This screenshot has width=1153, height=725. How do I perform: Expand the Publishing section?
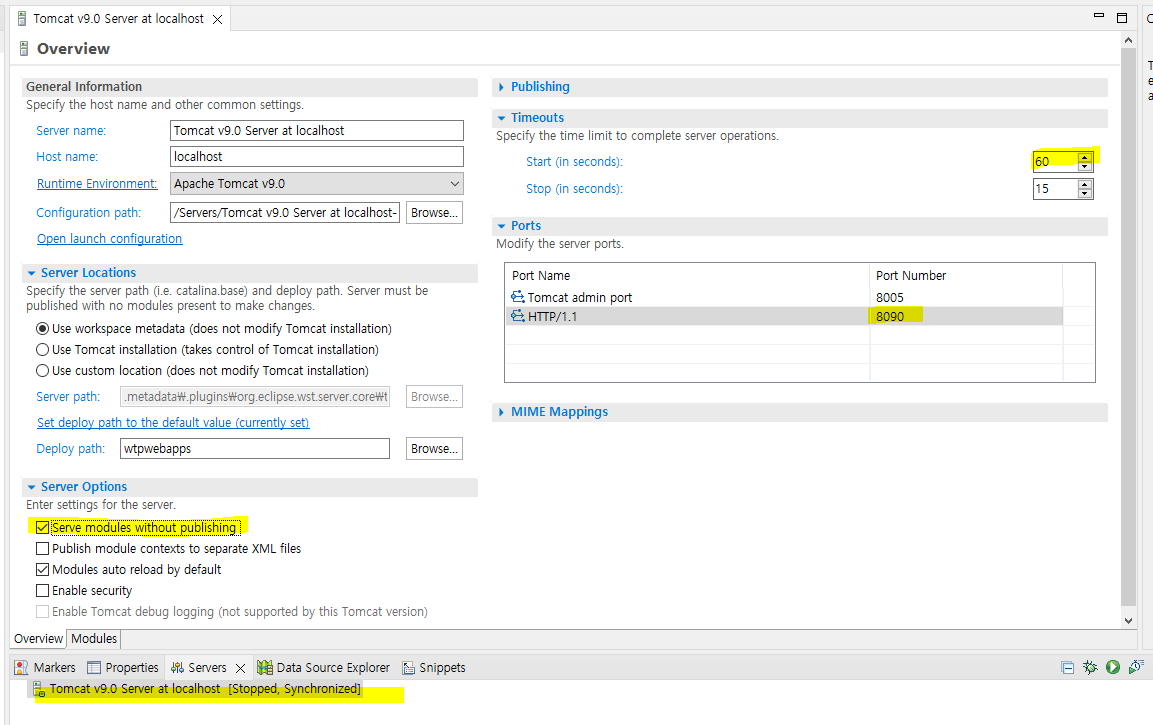(501, 87)
